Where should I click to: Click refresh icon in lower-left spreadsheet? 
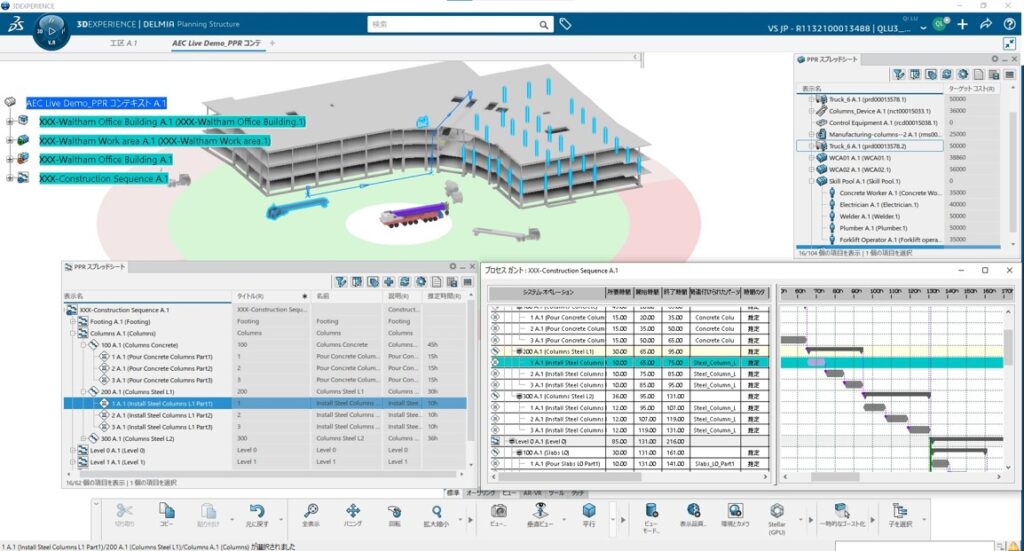[404, 282]
